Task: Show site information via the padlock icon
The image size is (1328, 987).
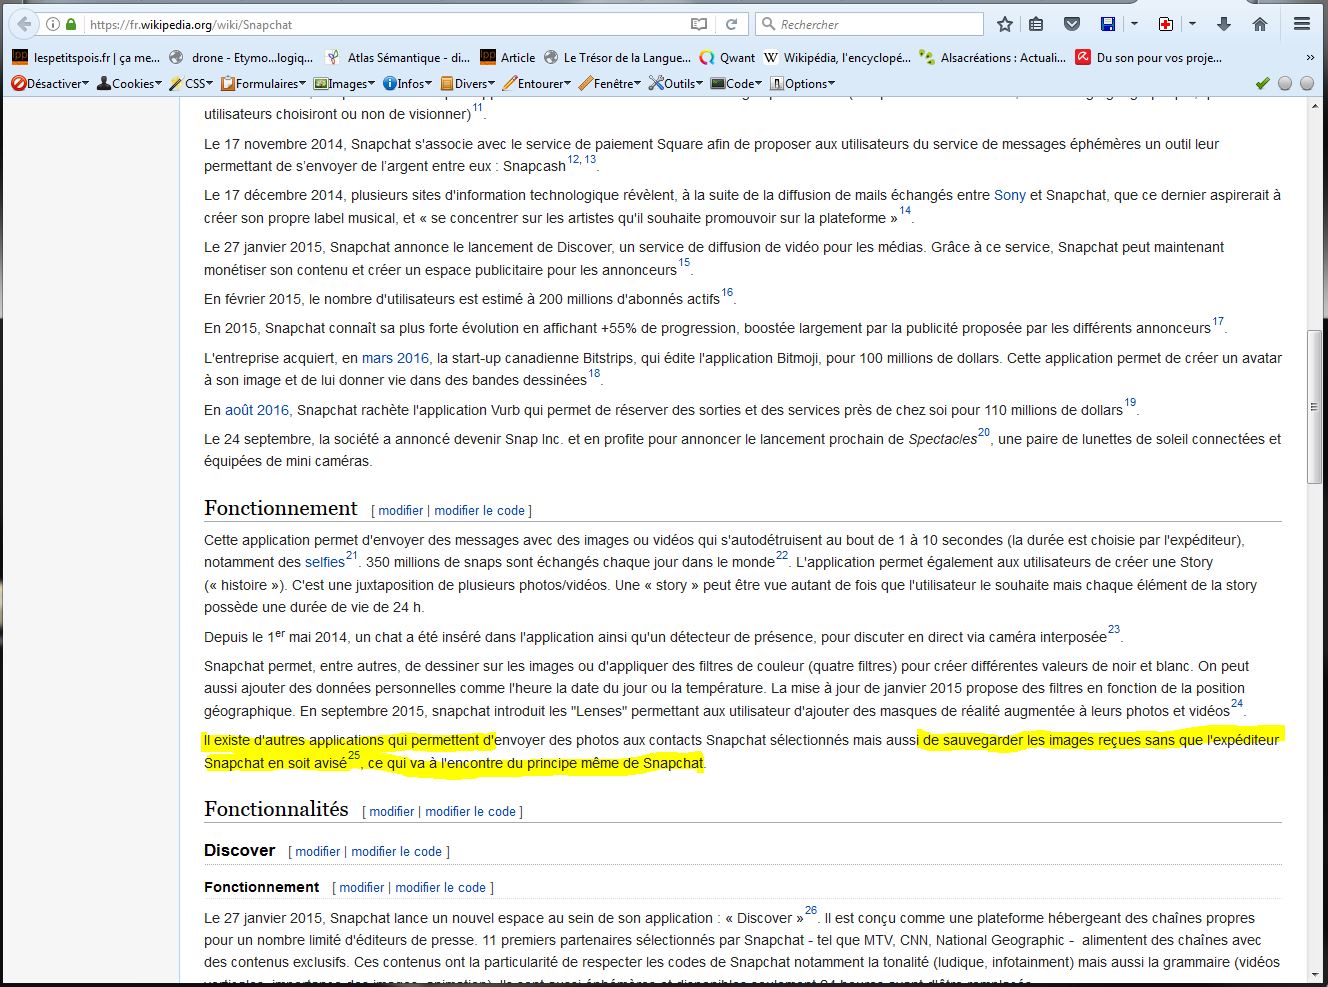Action: click(71, 24)
